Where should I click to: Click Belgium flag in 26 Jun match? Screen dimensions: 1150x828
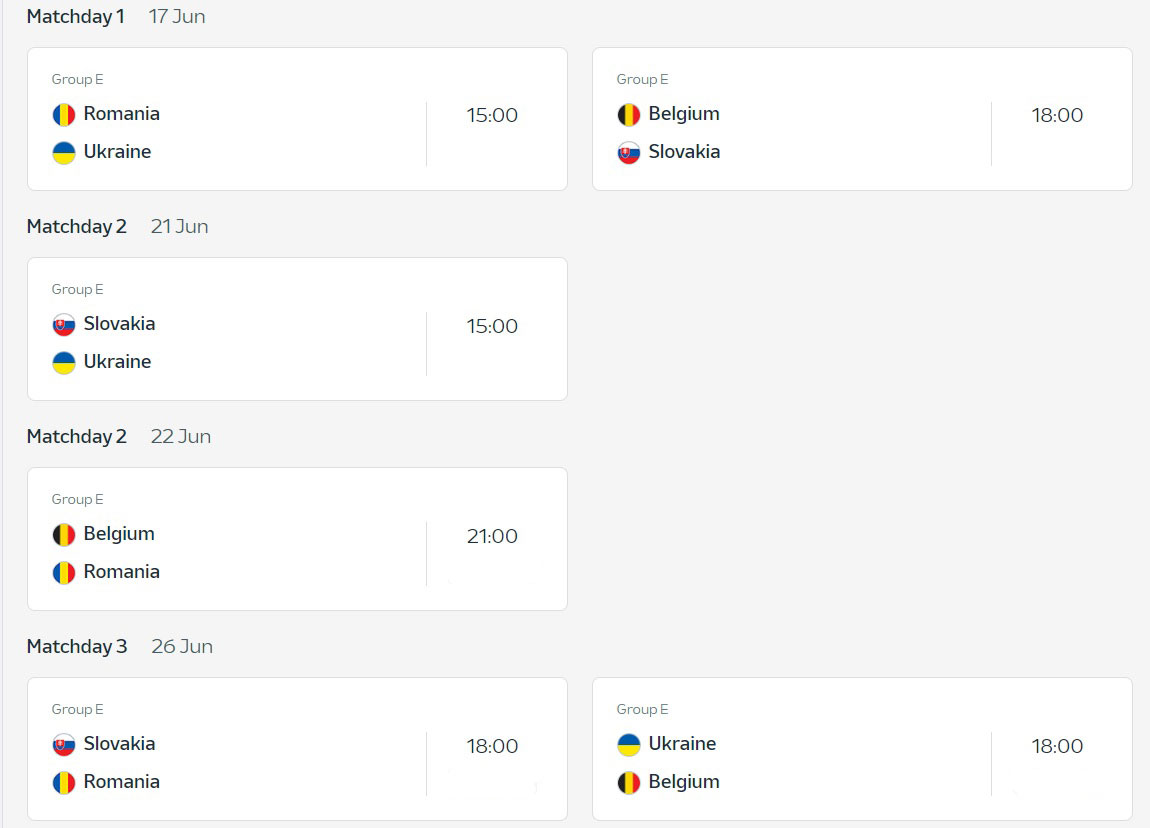(629, 783)
